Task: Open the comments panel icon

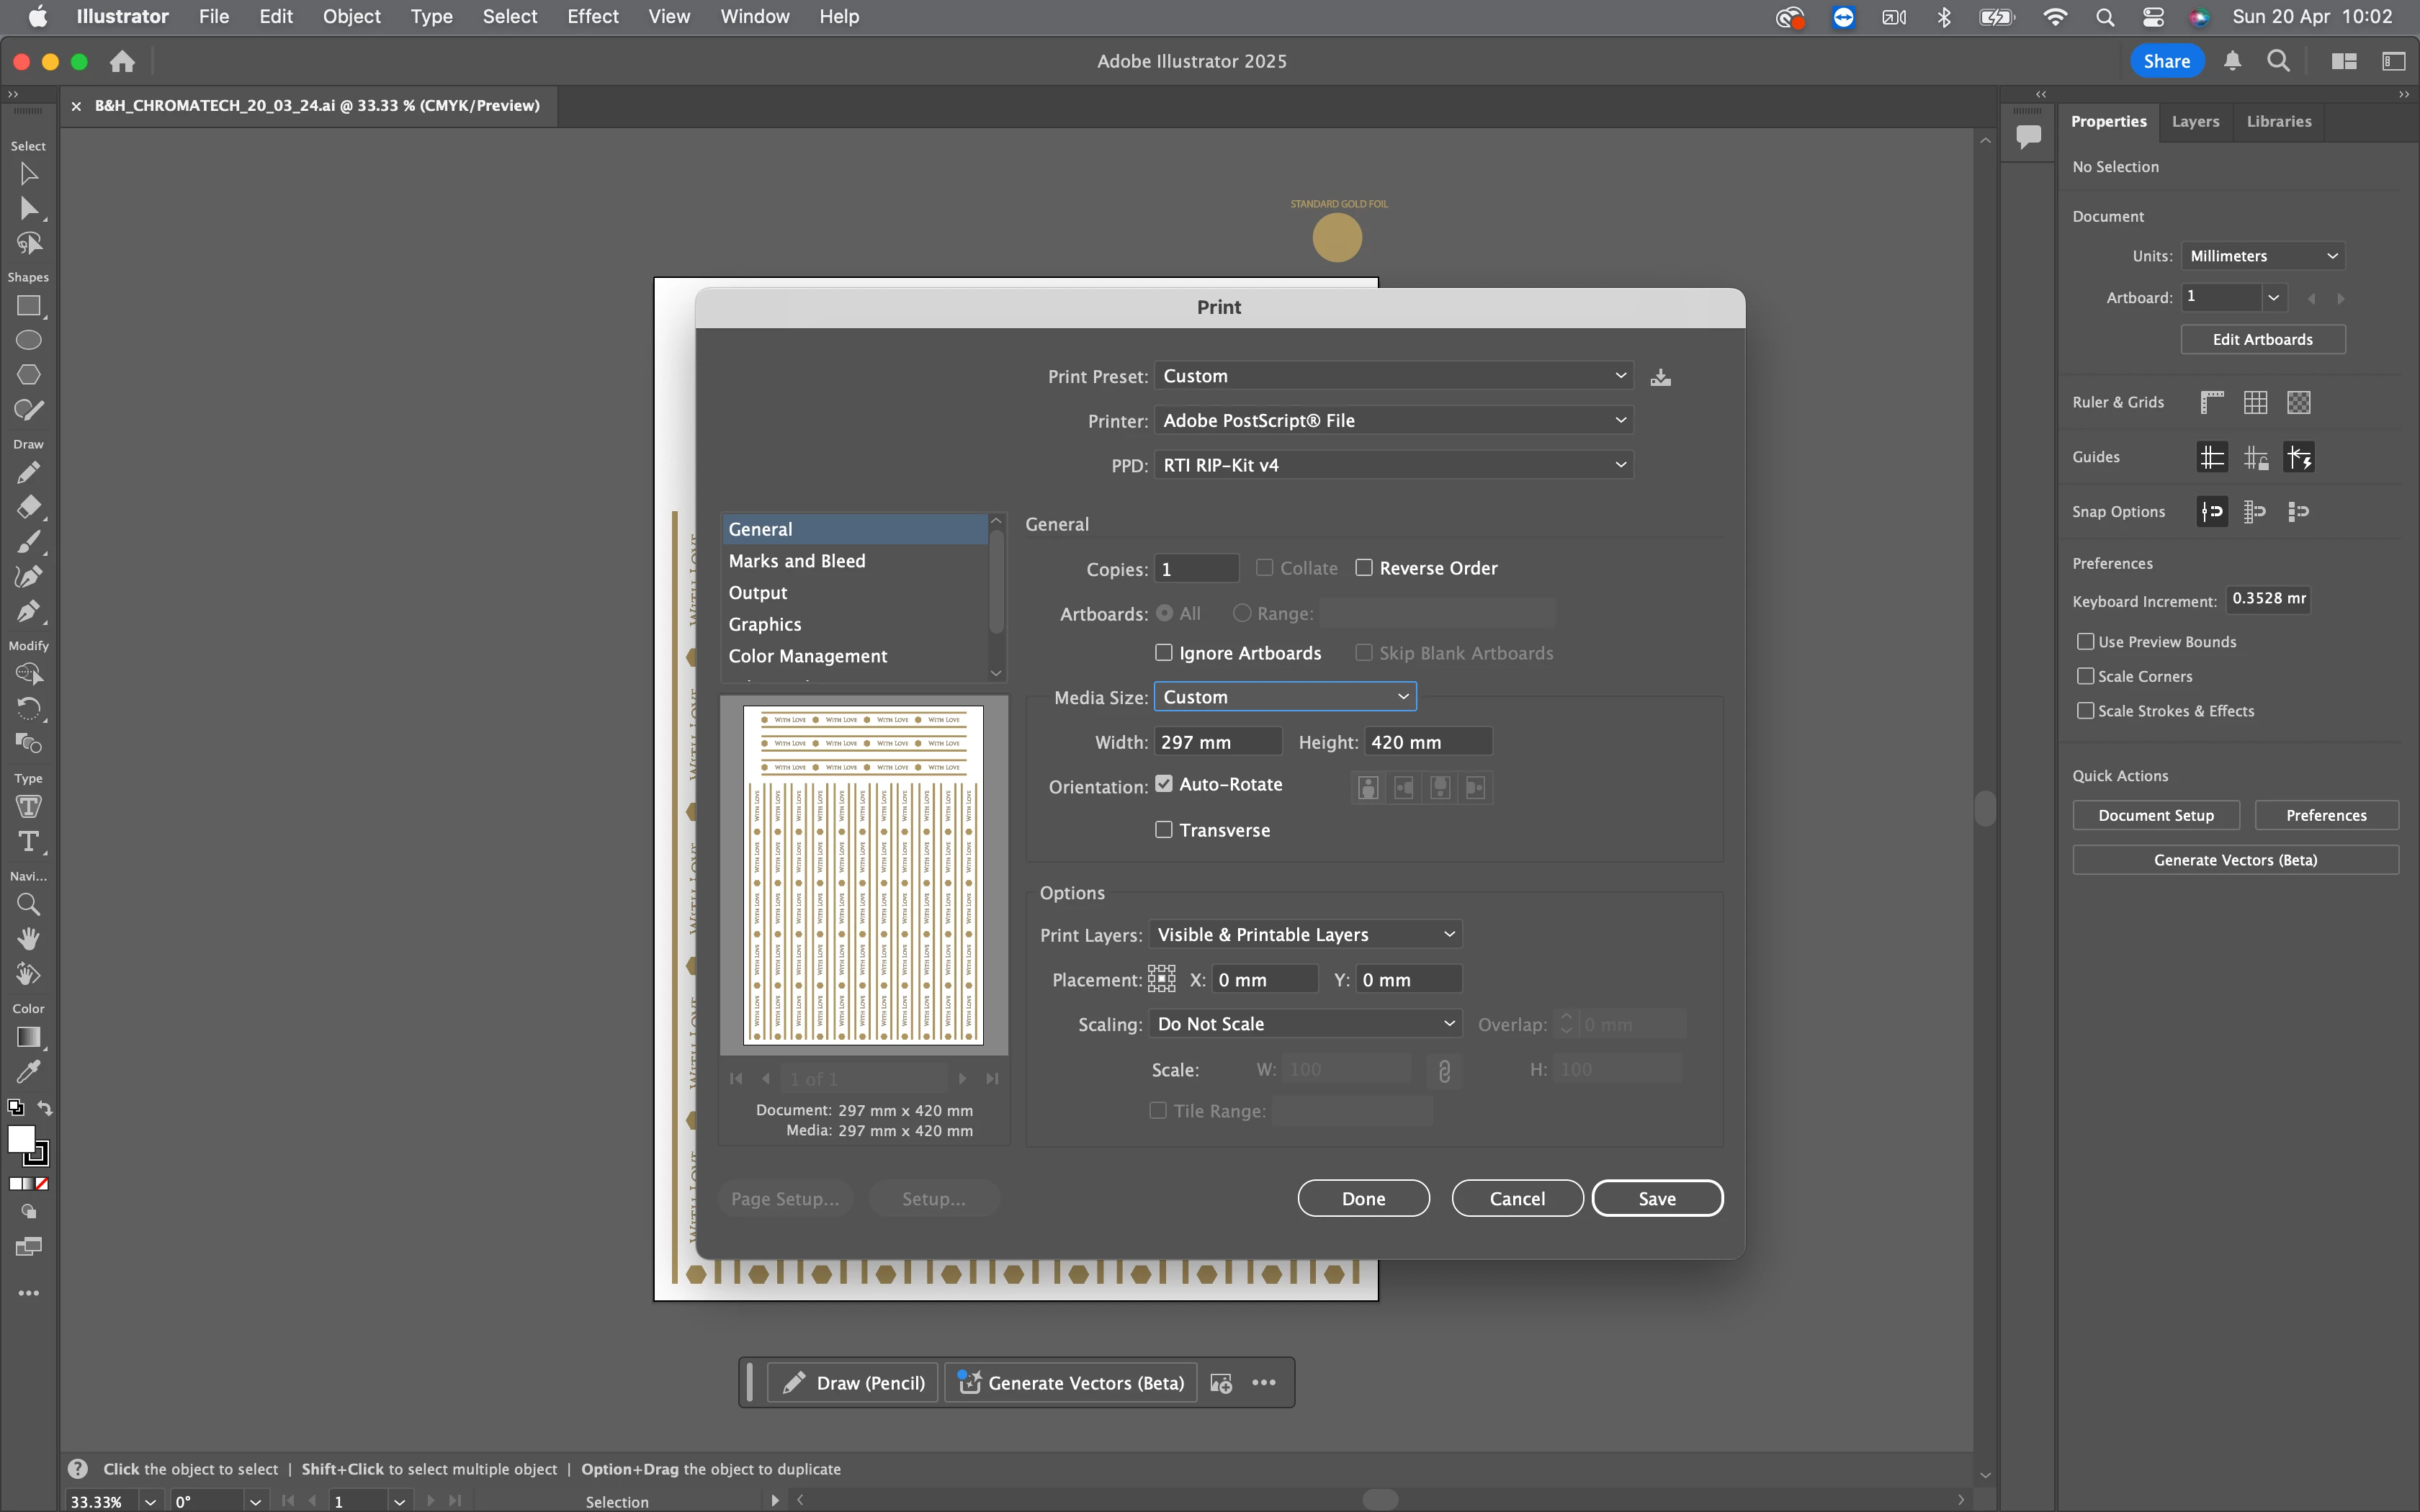Action: (2028, 136)
